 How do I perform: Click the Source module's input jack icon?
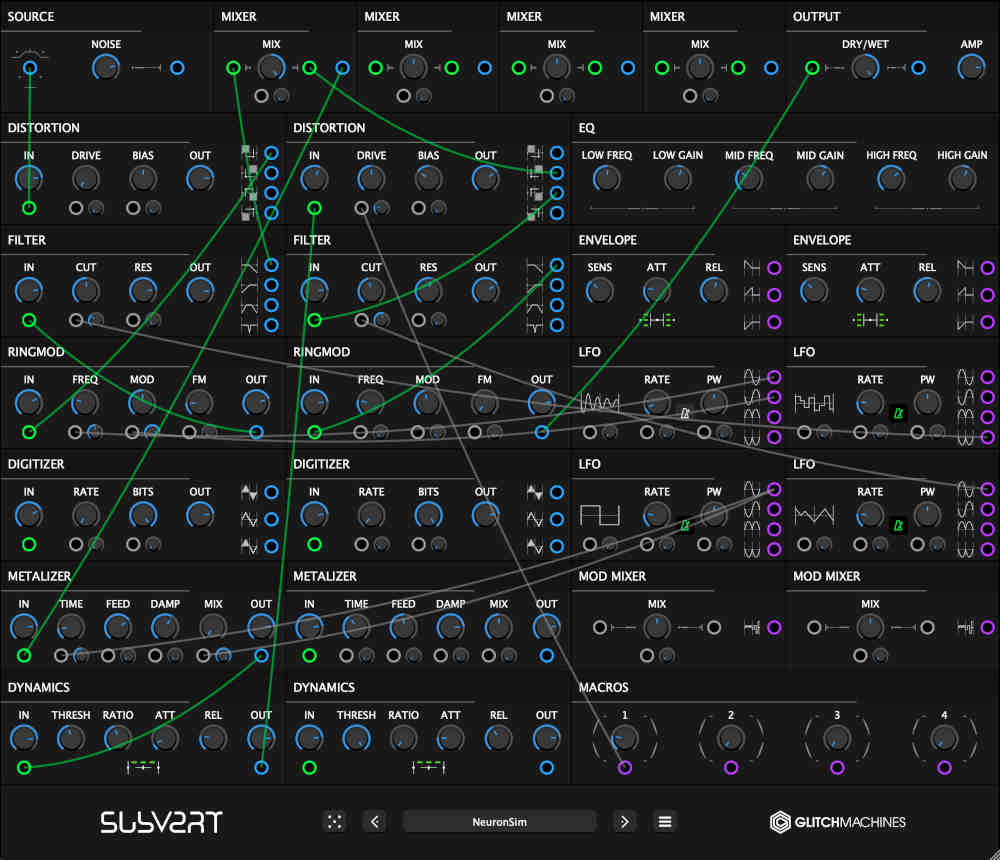[x=29, y=68]
